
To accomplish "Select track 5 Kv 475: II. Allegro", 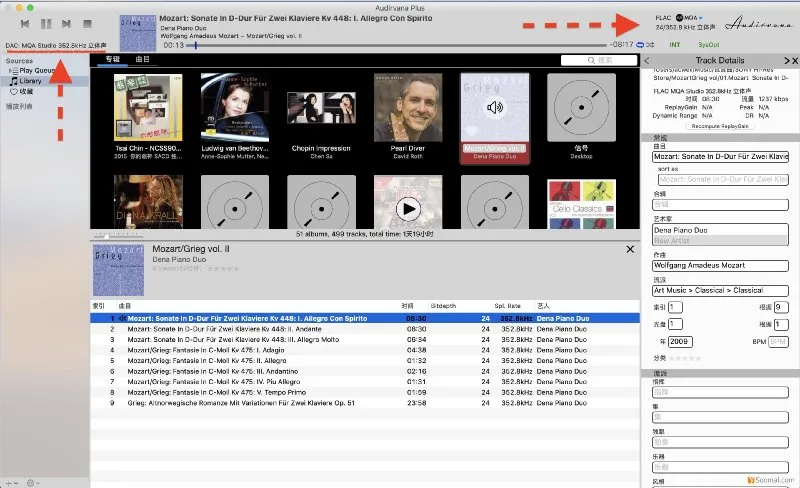I will pos(365,360).
